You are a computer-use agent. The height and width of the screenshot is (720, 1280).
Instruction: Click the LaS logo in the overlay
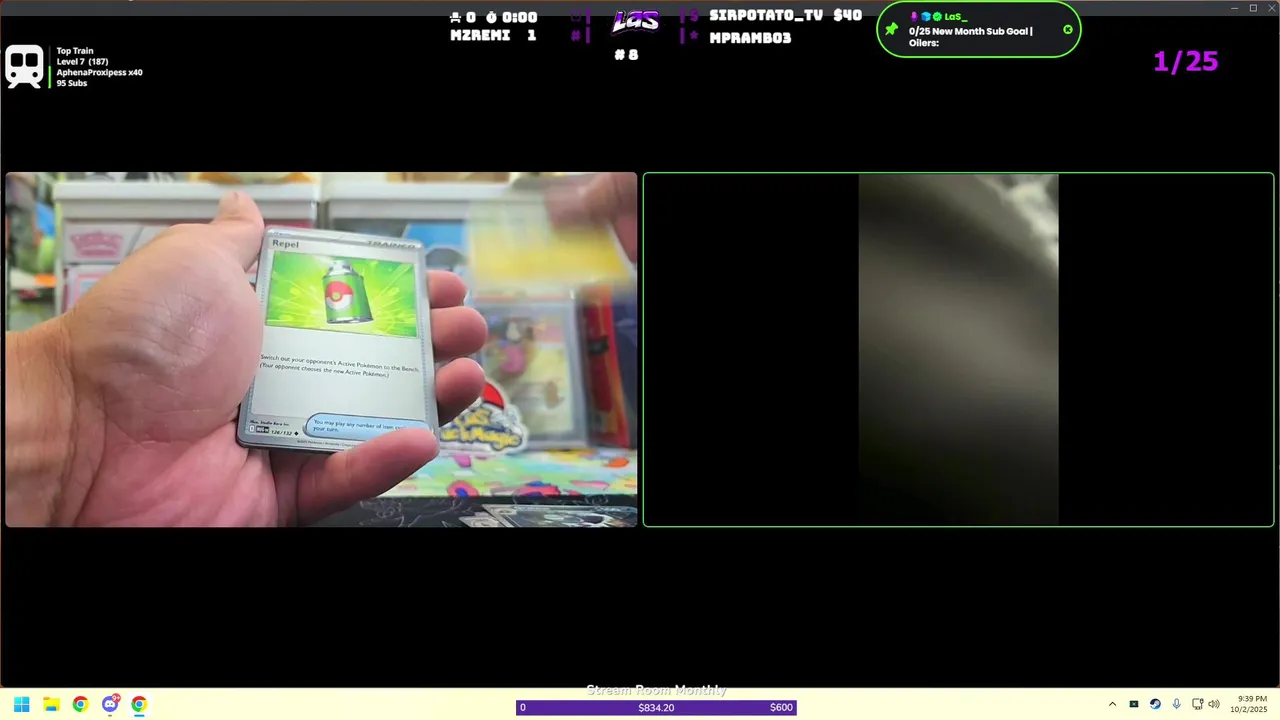click(x=636, y=21)
